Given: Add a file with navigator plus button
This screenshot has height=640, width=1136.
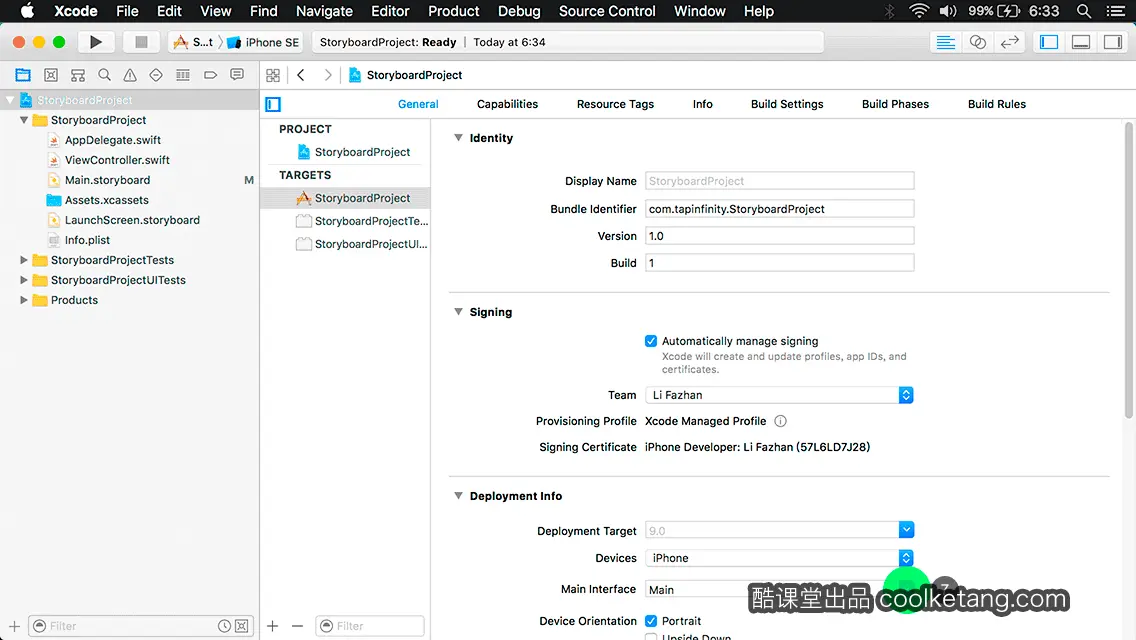Looking at the screenshot, I should [14, 626].
